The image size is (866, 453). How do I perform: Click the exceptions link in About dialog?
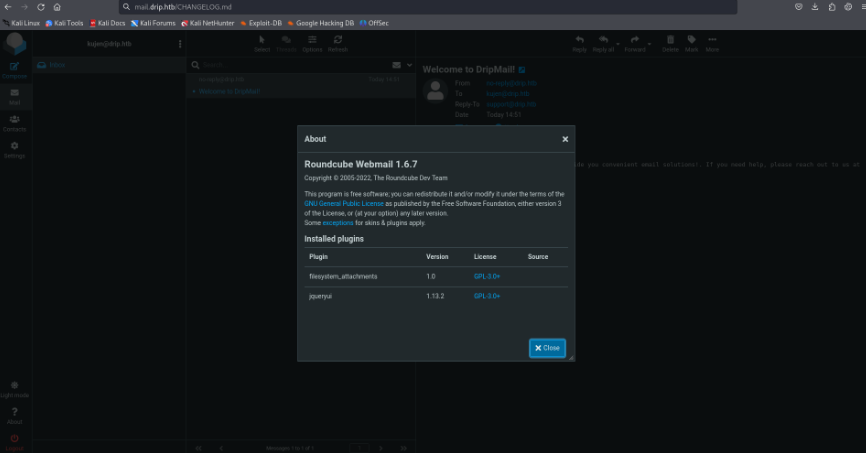(338, 223)
